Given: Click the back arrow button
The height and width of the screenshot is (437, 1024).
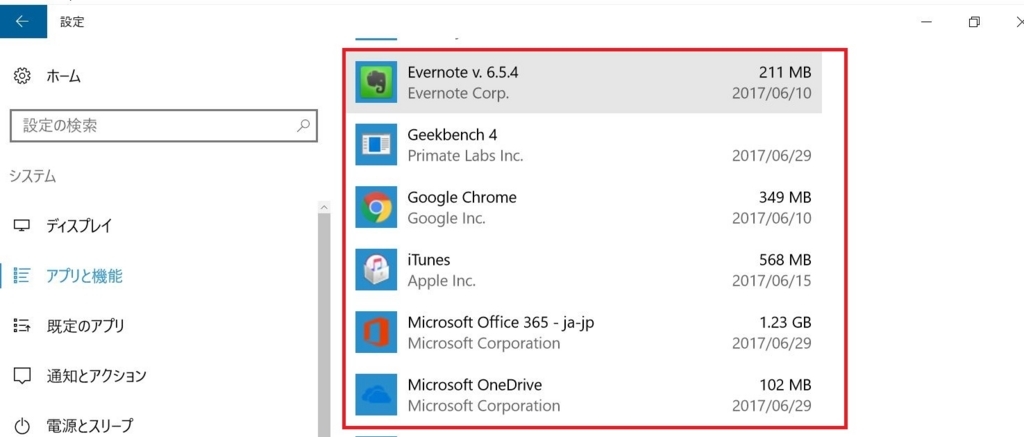Looking at the screenshot, I should click(23, 22).
